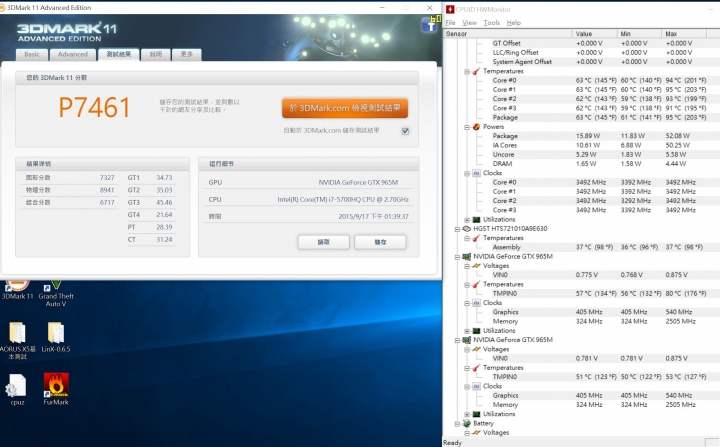The height and width of the screenshot is (447, 720).
Task: Select the FurMark desktop shortcut
Action: click(56, 389)
